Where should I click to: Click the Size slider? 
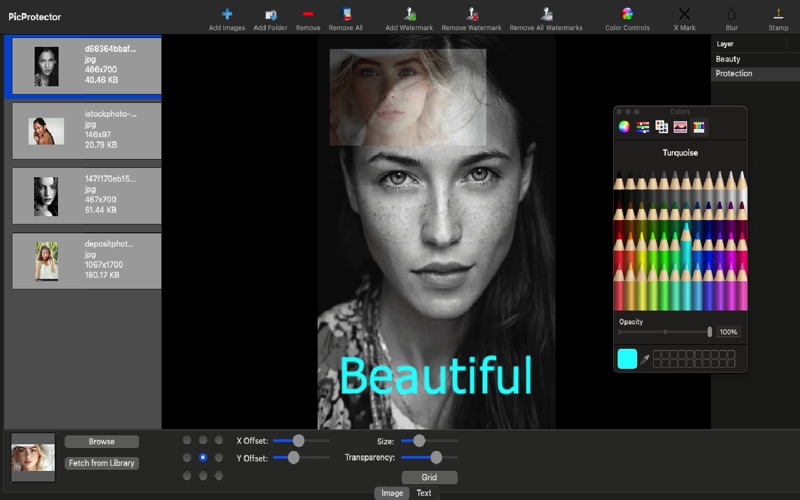pos(429,440)
